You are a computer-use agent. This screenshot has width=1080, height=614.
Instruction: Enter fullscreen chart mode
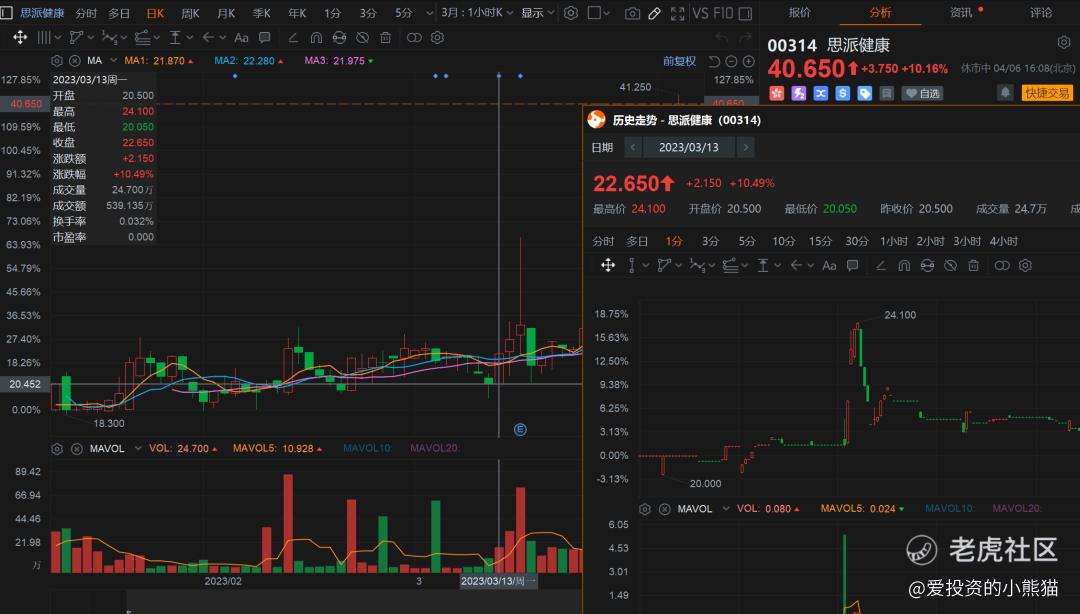(x=677, y=13)
